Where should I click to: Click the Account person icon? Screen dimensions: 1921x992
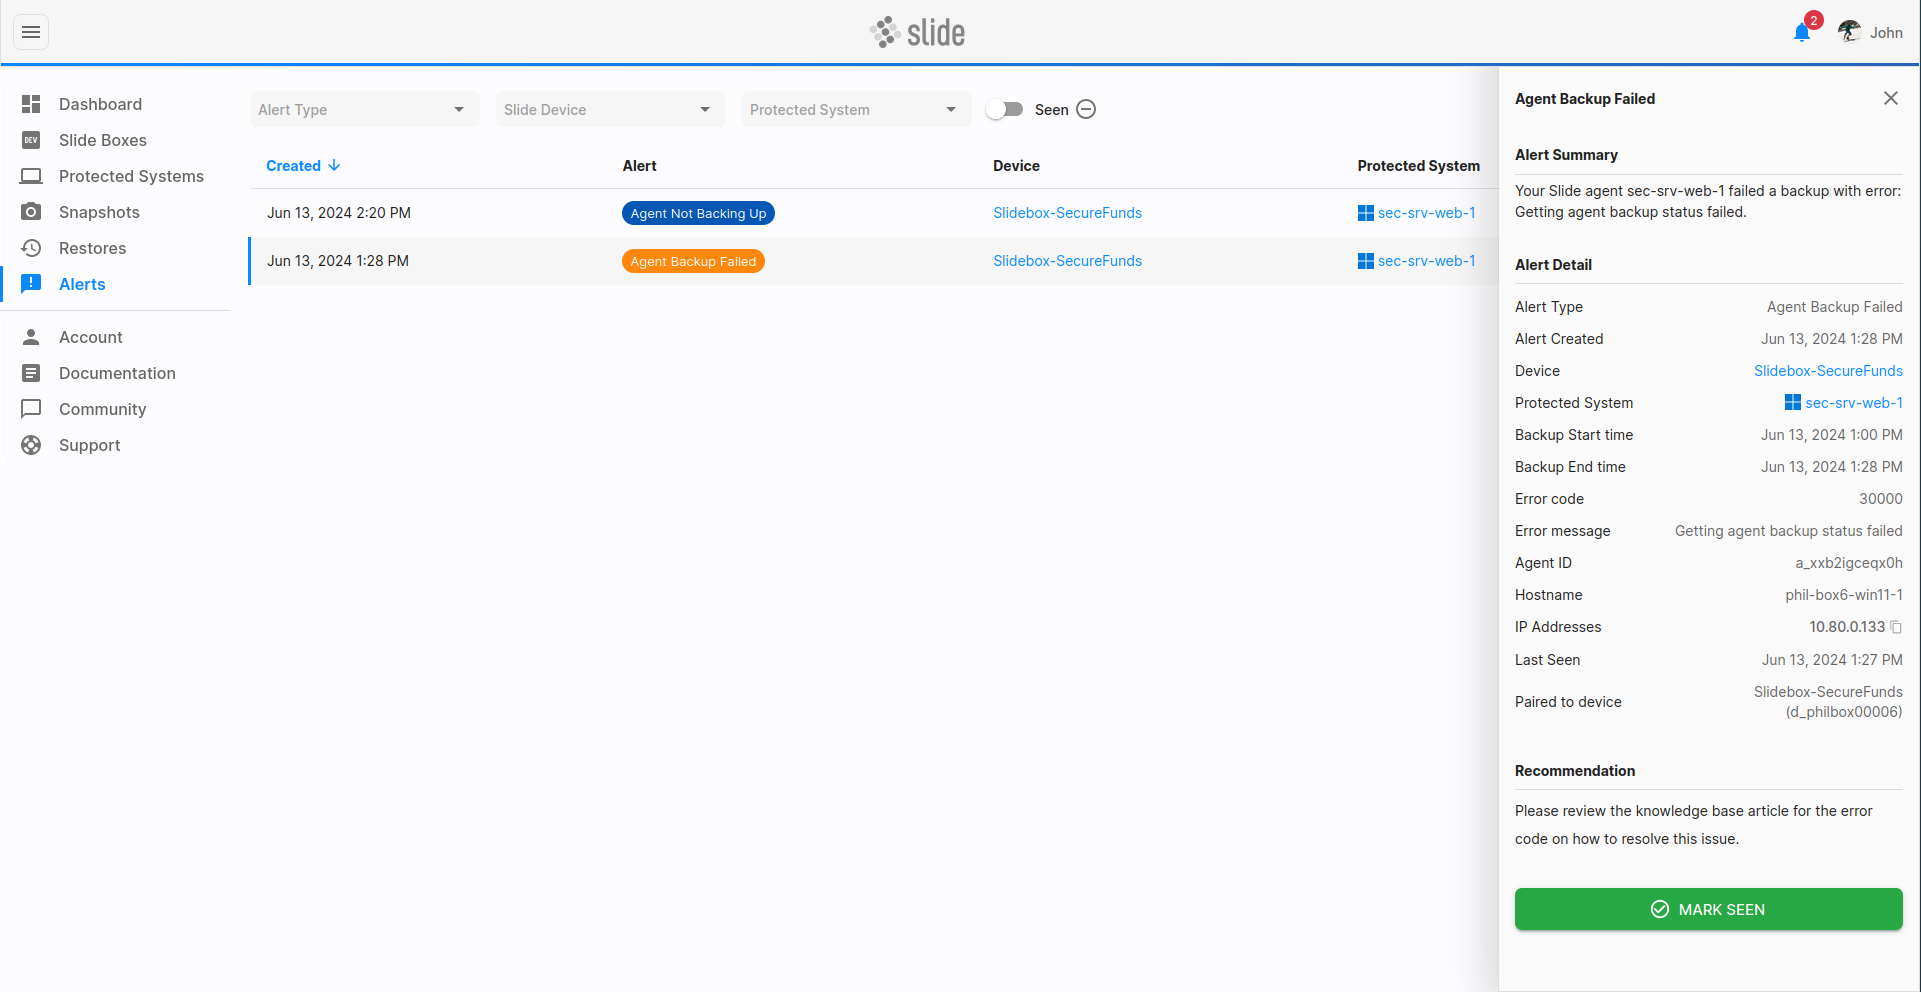point(31,337)
